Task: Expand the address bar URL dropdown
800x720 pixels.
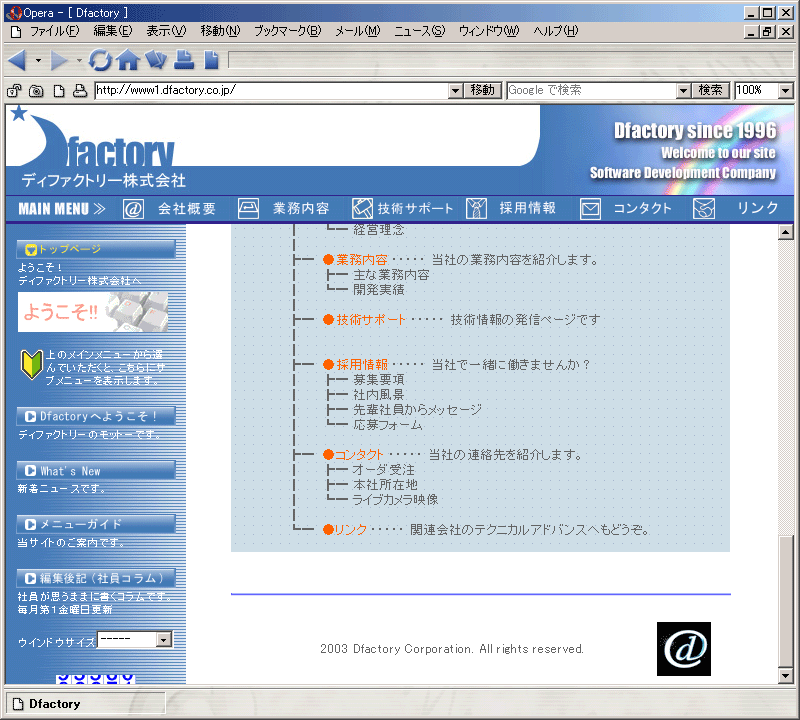Action: click(x=456, y=91)
